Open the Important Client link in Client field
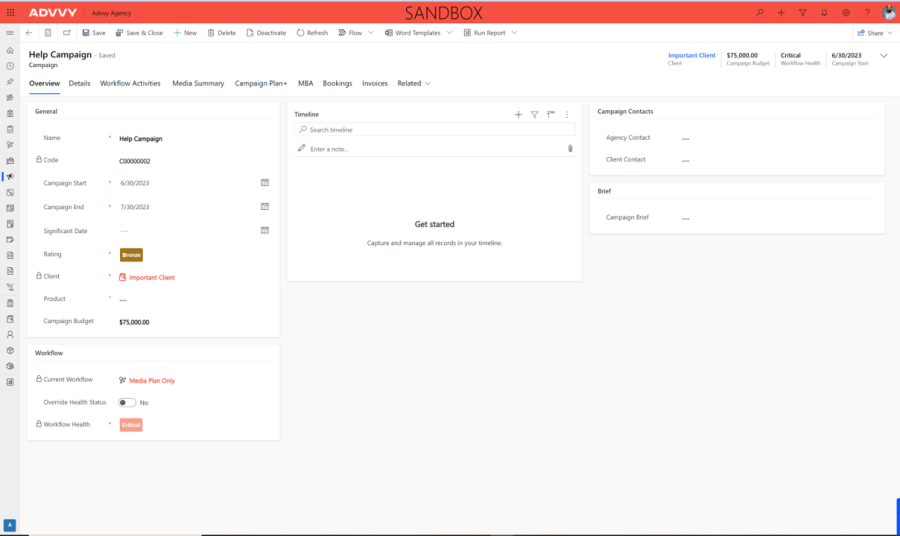 coord(151,277)
